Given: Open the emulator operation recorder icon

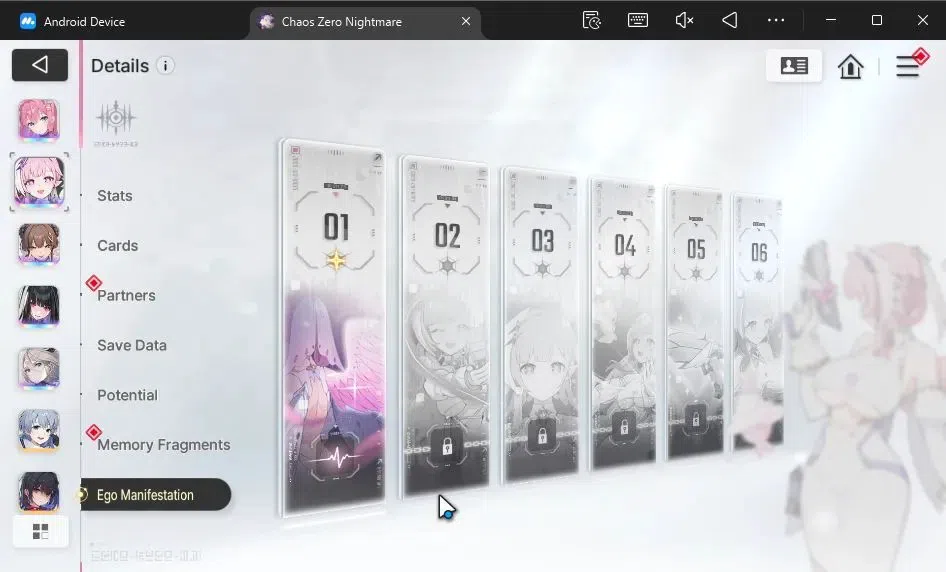Looking at the screenshot, I should point(592,21).
